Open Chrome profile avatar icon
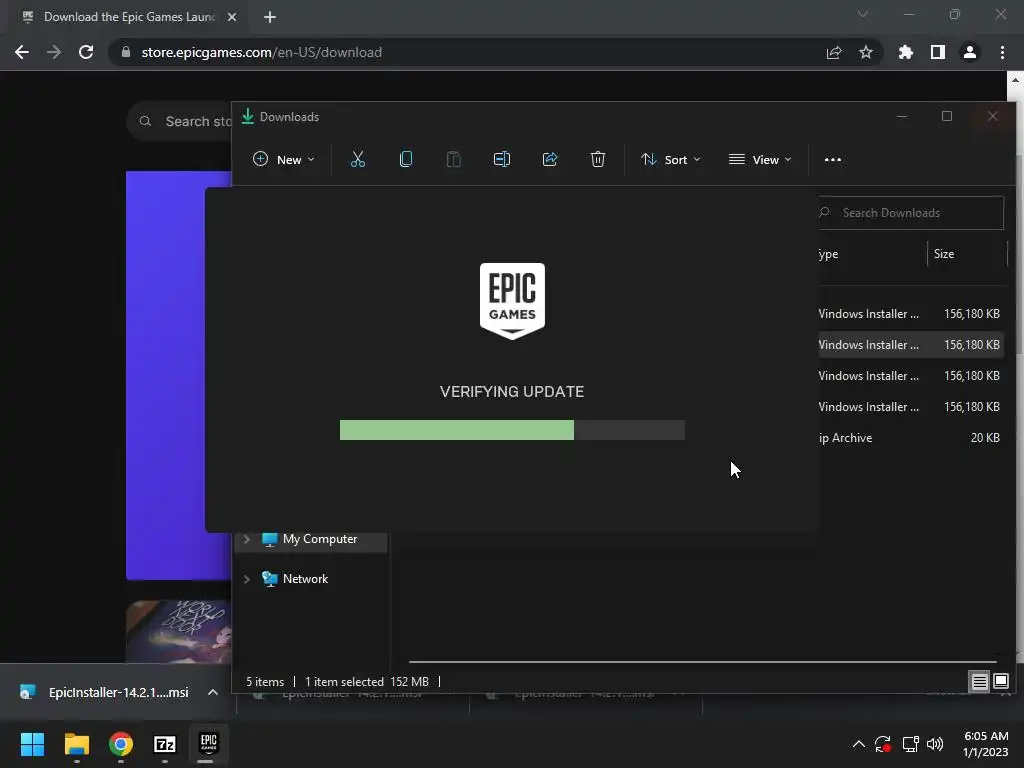The height and width of the screenshot is (768, 1024). click(970, 52)
